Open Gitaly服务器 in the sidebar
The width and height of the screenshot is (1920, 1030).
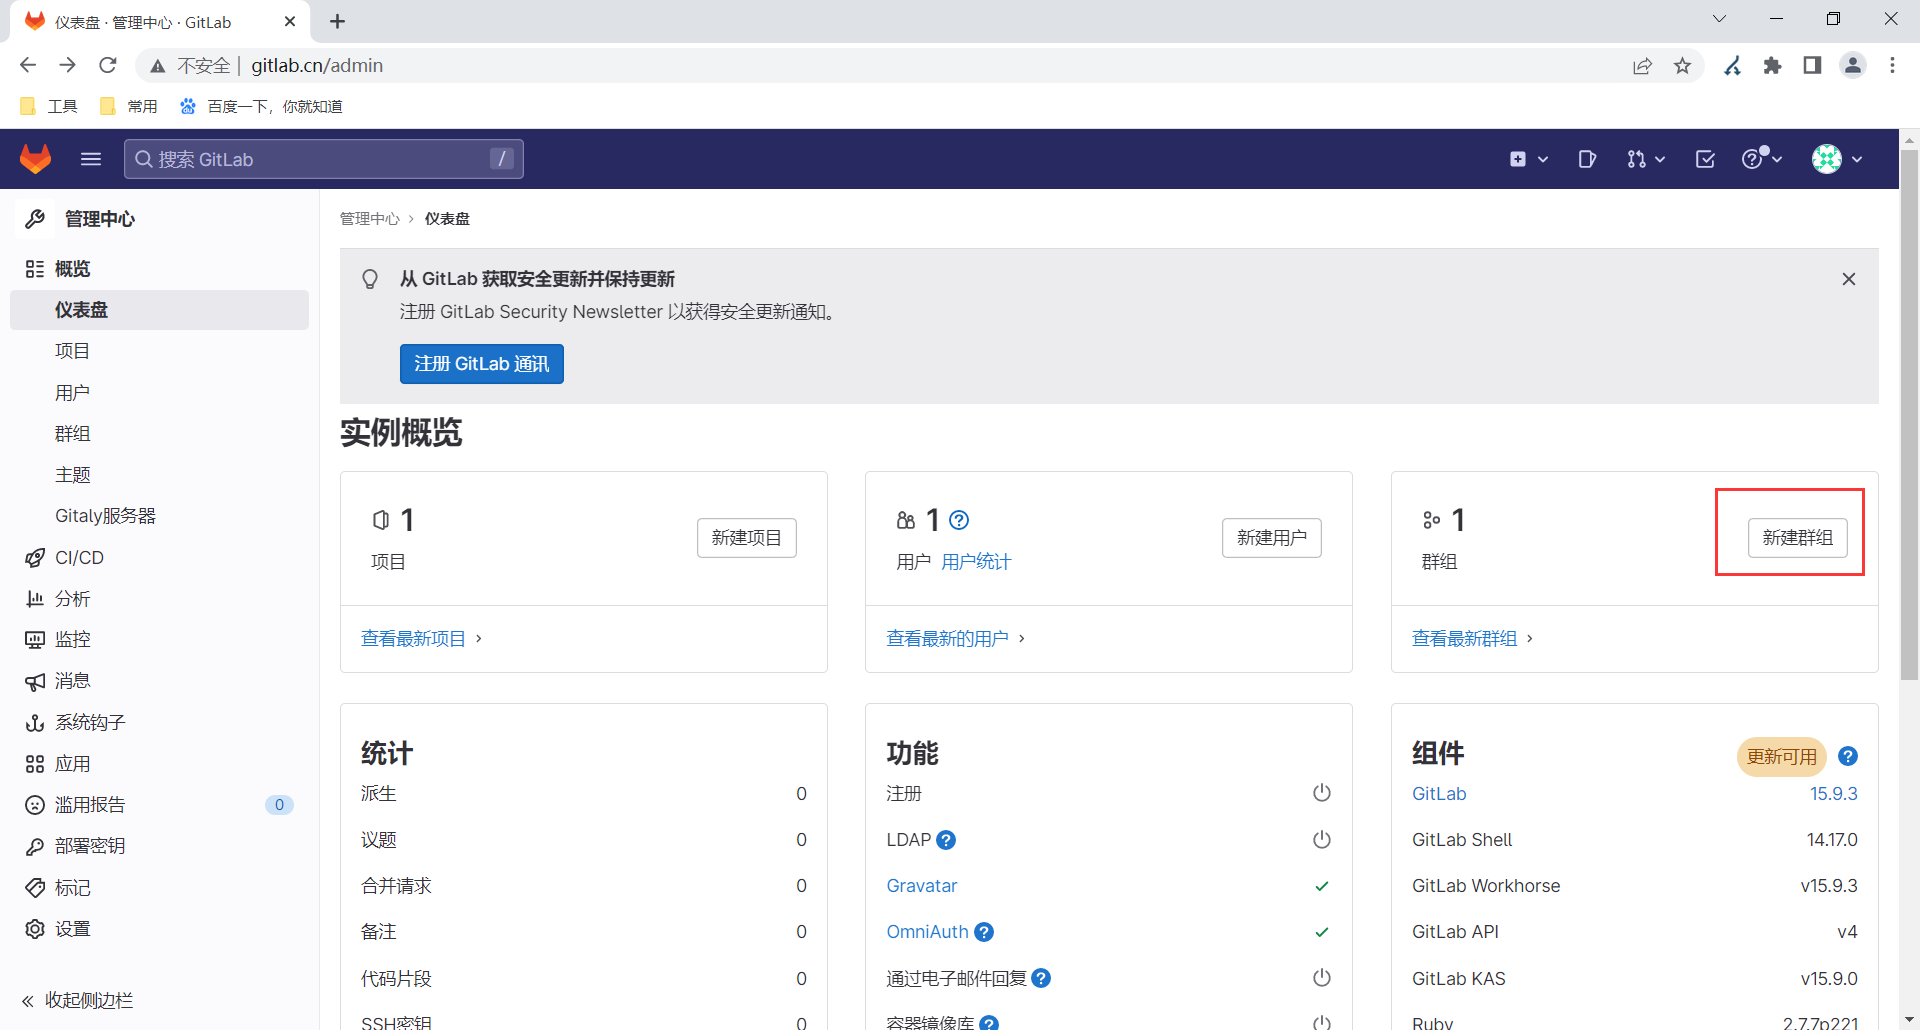tap(160, 516)
